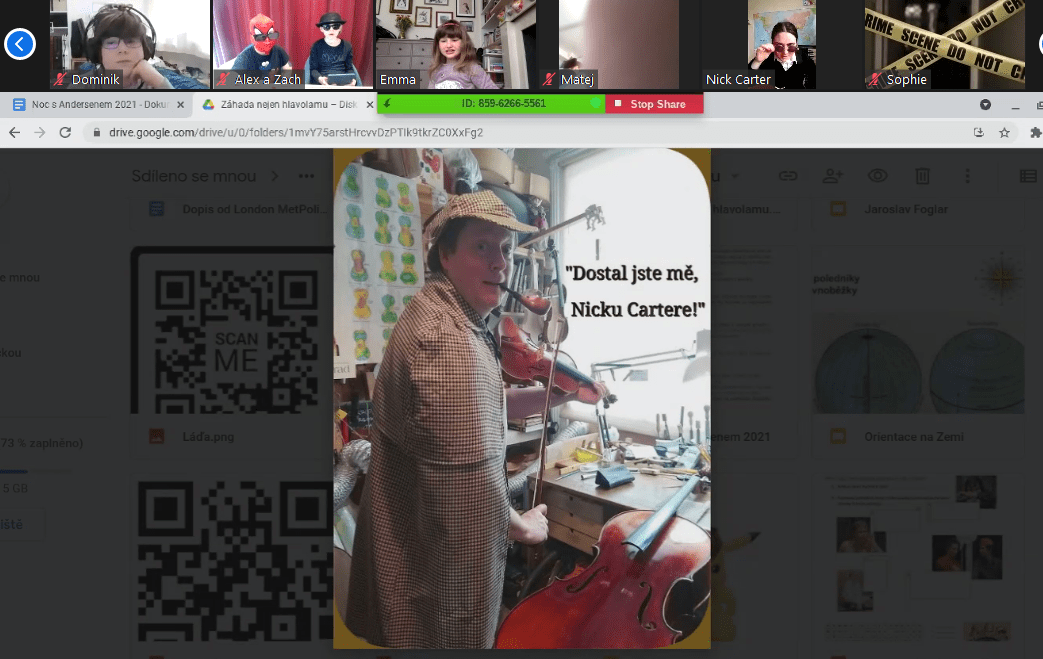The width and height of the screenshot is (1043, 659).
Task: Select Alex a Zach video thumbnail
Action: point(293,45)
